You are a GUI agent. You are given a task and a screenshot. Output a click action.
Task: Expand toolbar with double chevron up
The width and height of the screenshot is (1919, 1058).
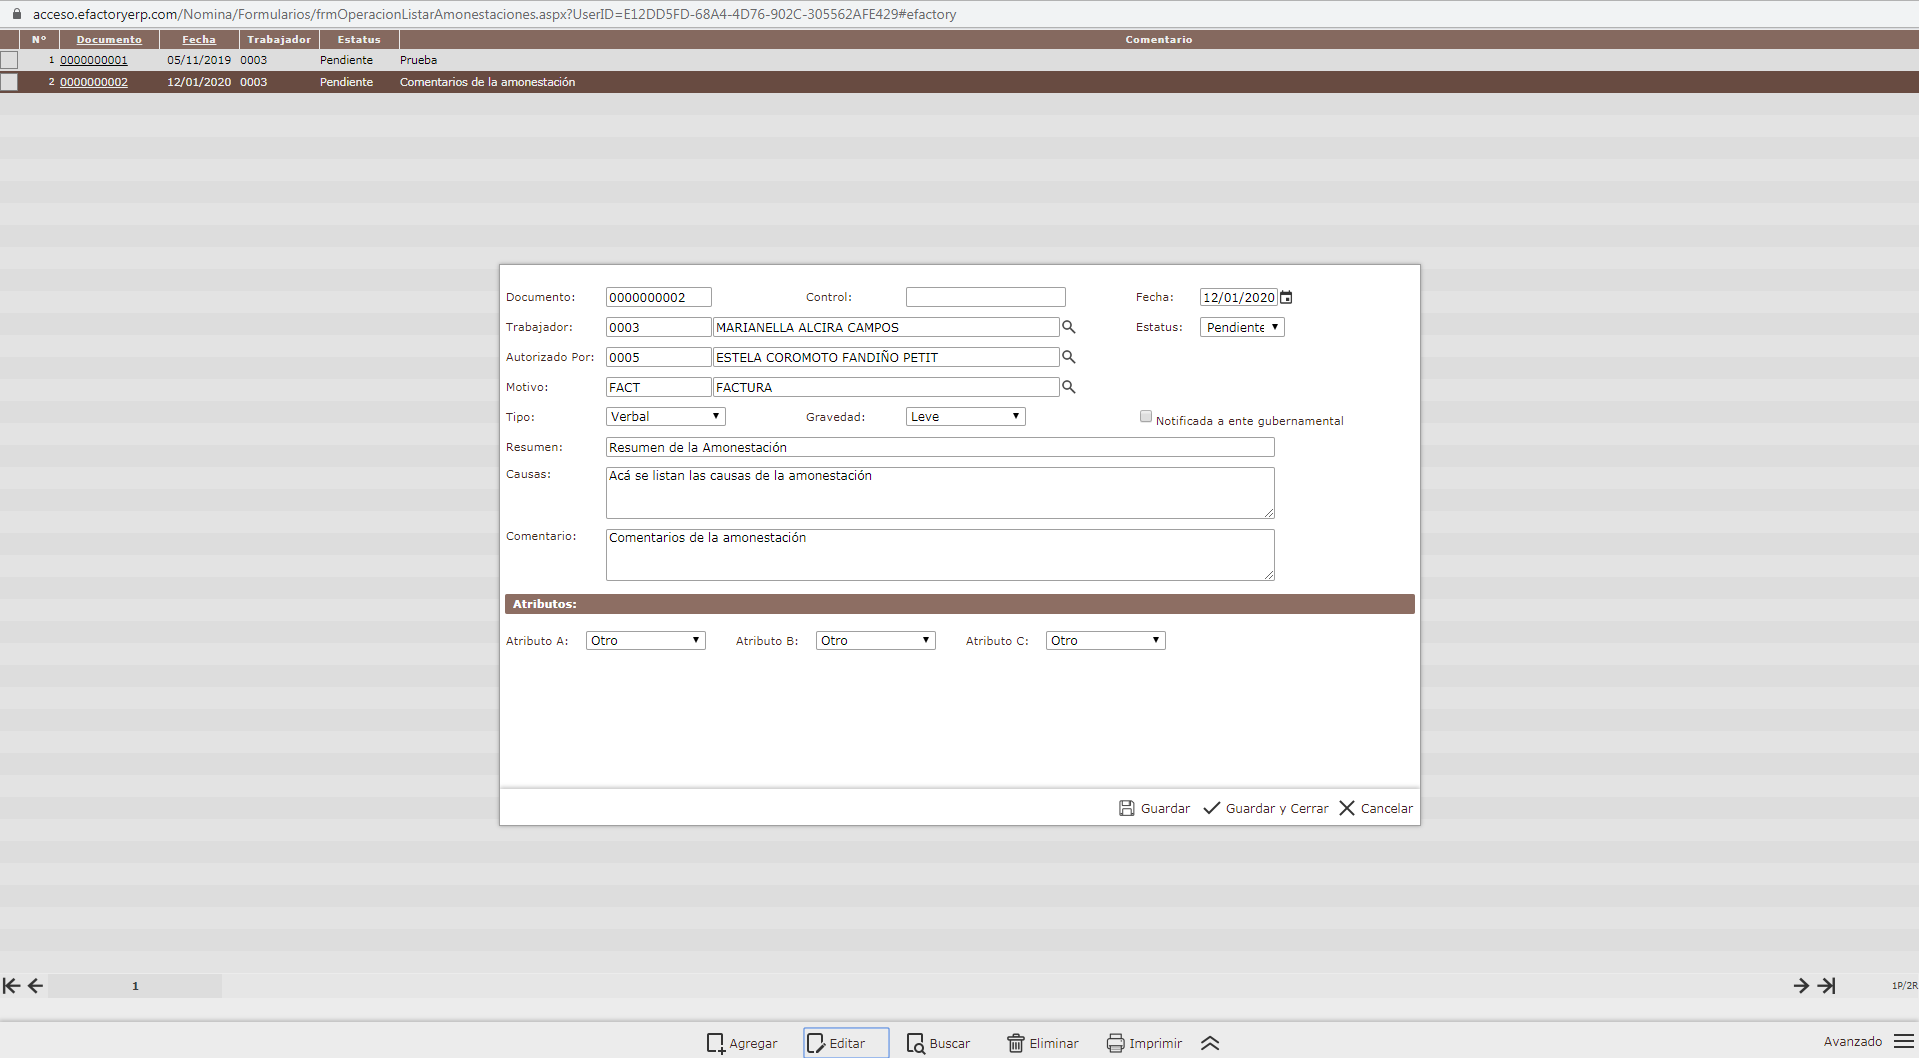point(1210,1043)
